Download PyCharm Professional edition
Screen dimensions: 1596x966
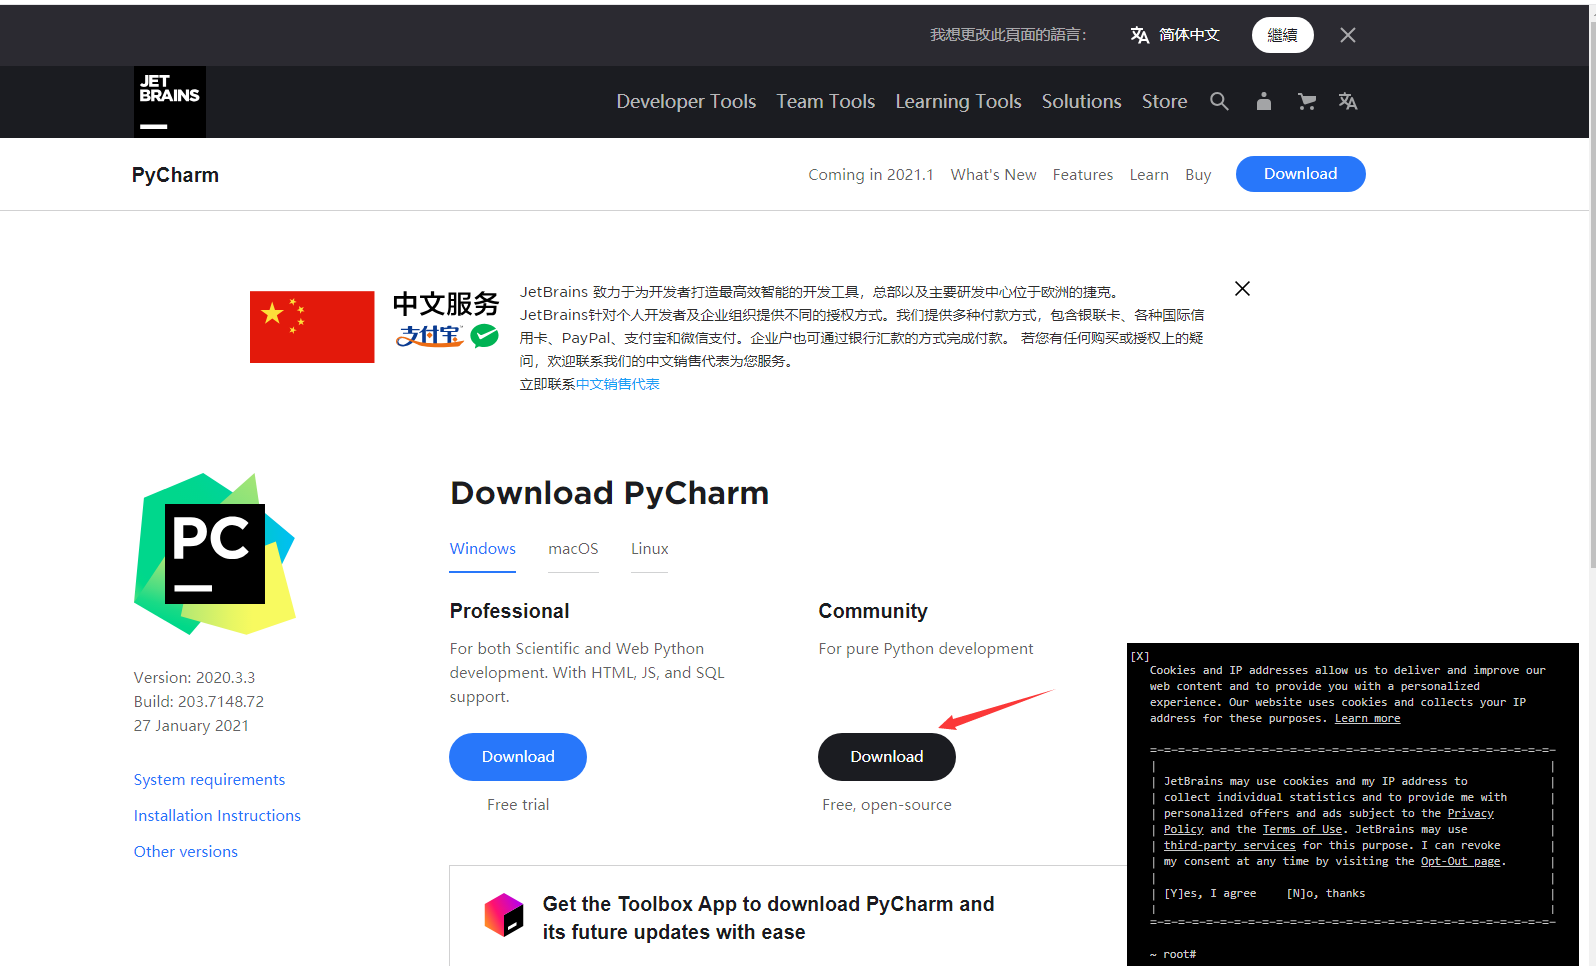pos(518,757)
